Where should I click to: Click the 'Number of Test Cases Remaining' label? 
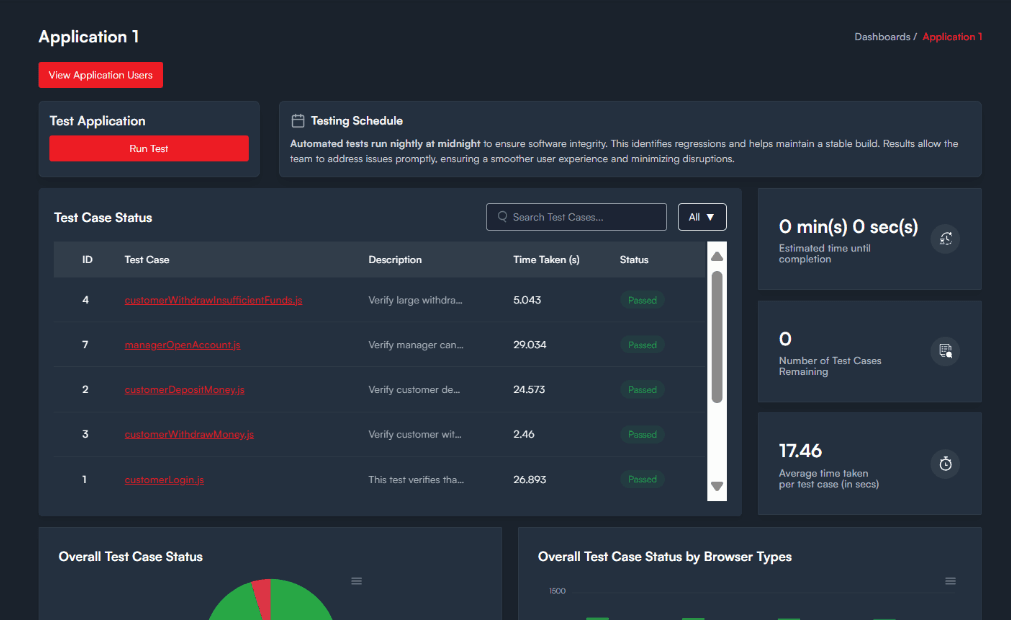[830, 366]
